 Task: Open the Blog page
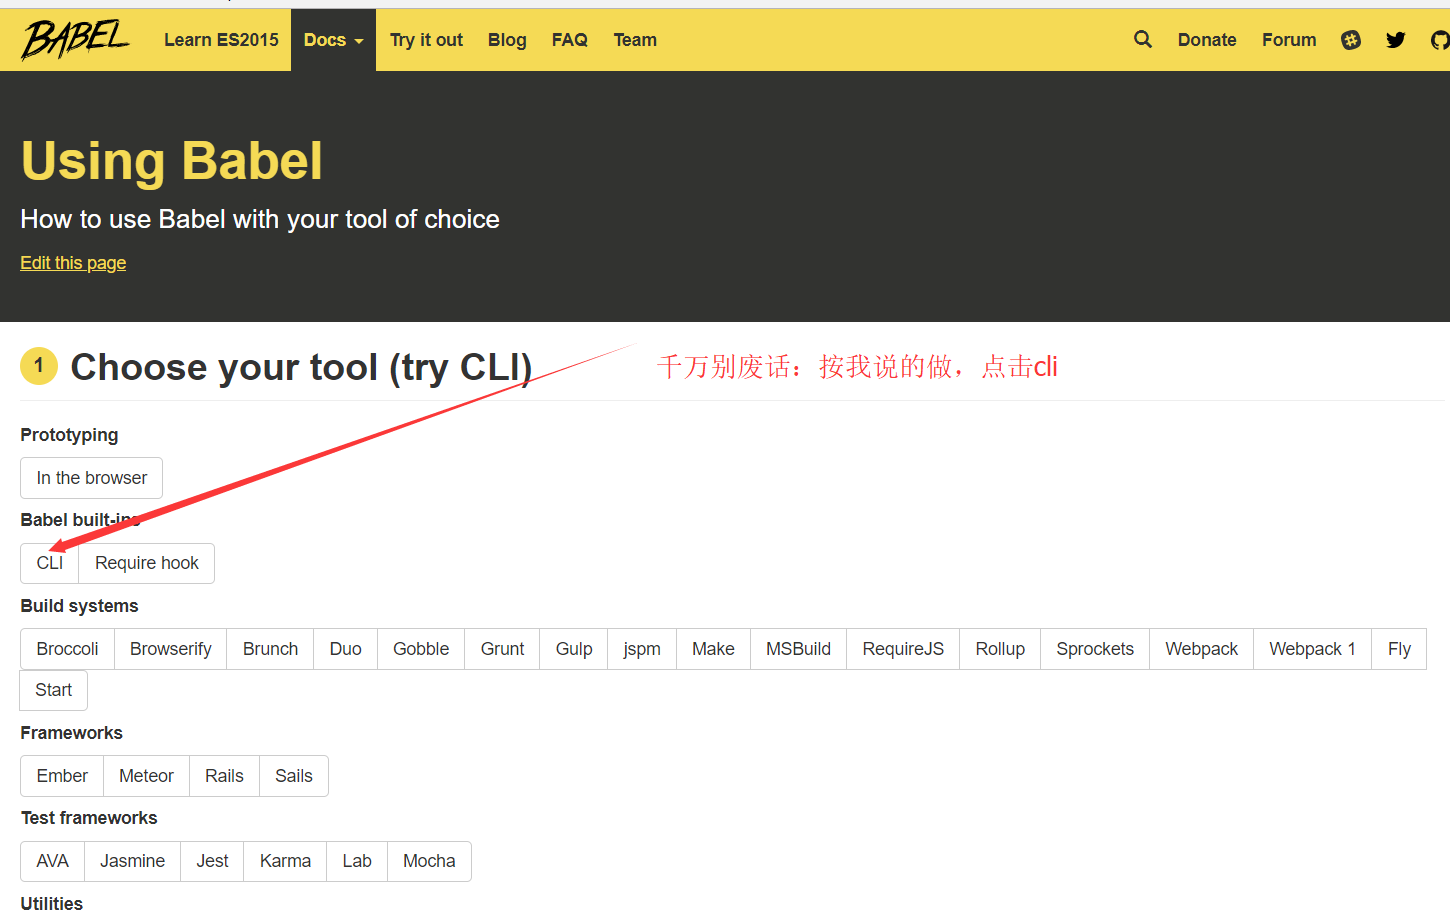(x=507, y=40)
